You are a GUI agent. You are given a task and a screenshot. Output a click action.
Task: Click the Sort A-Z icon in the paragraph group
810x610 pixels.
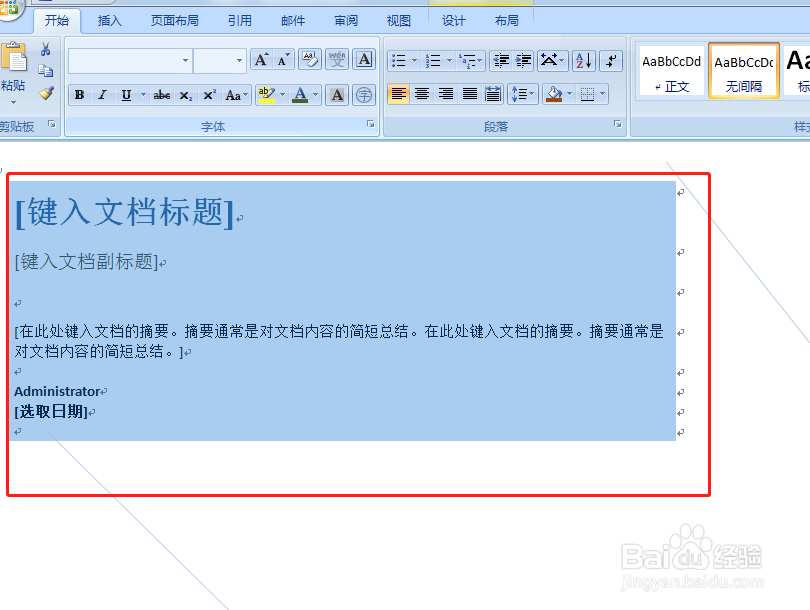tap(582, 61)
